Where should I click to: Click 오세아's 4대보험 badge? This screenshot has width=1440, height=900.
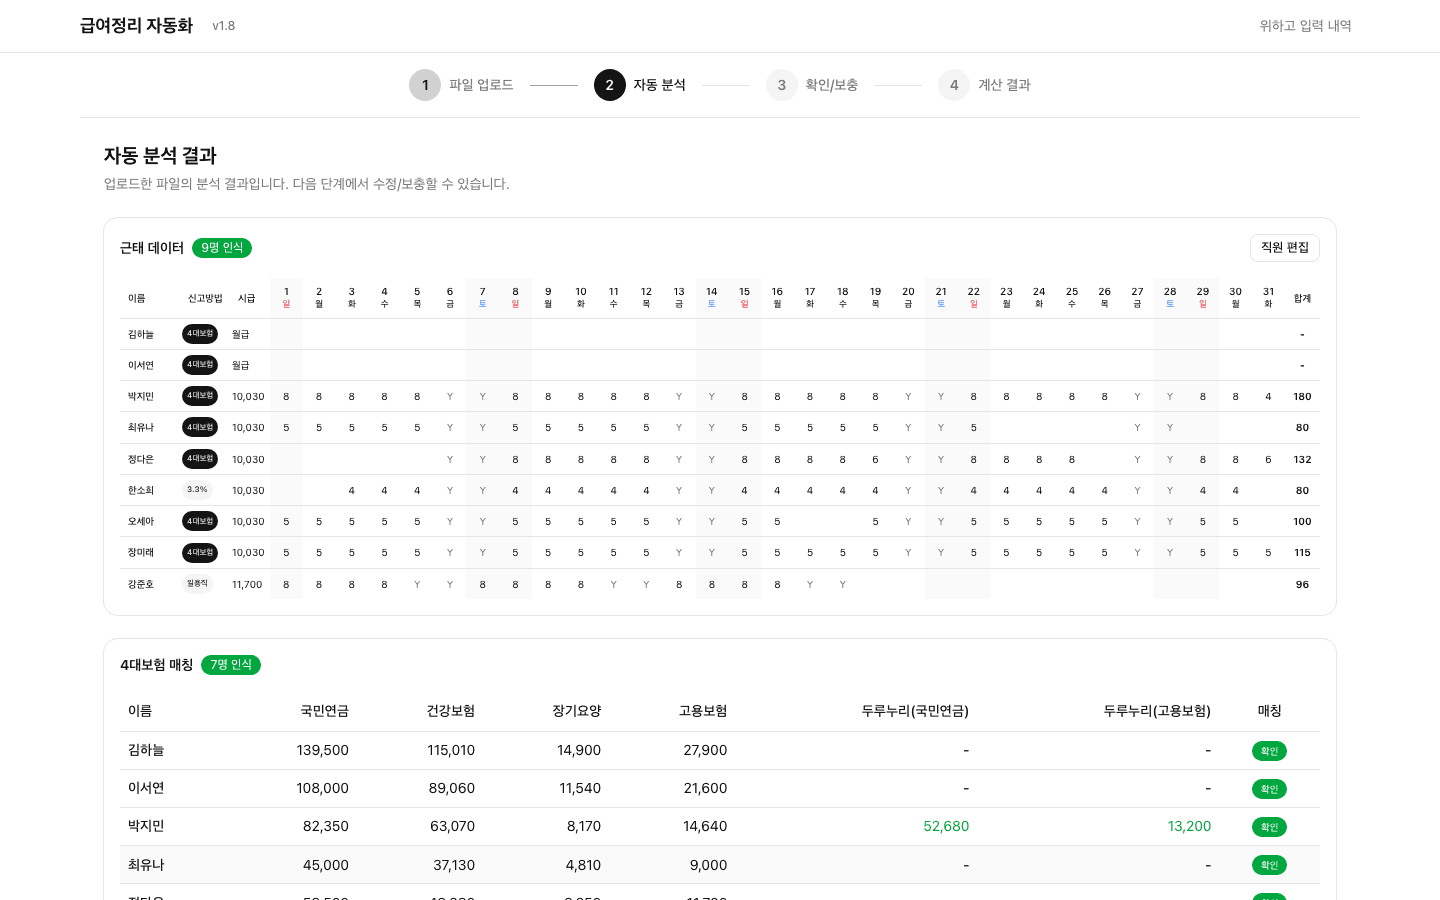200,521
